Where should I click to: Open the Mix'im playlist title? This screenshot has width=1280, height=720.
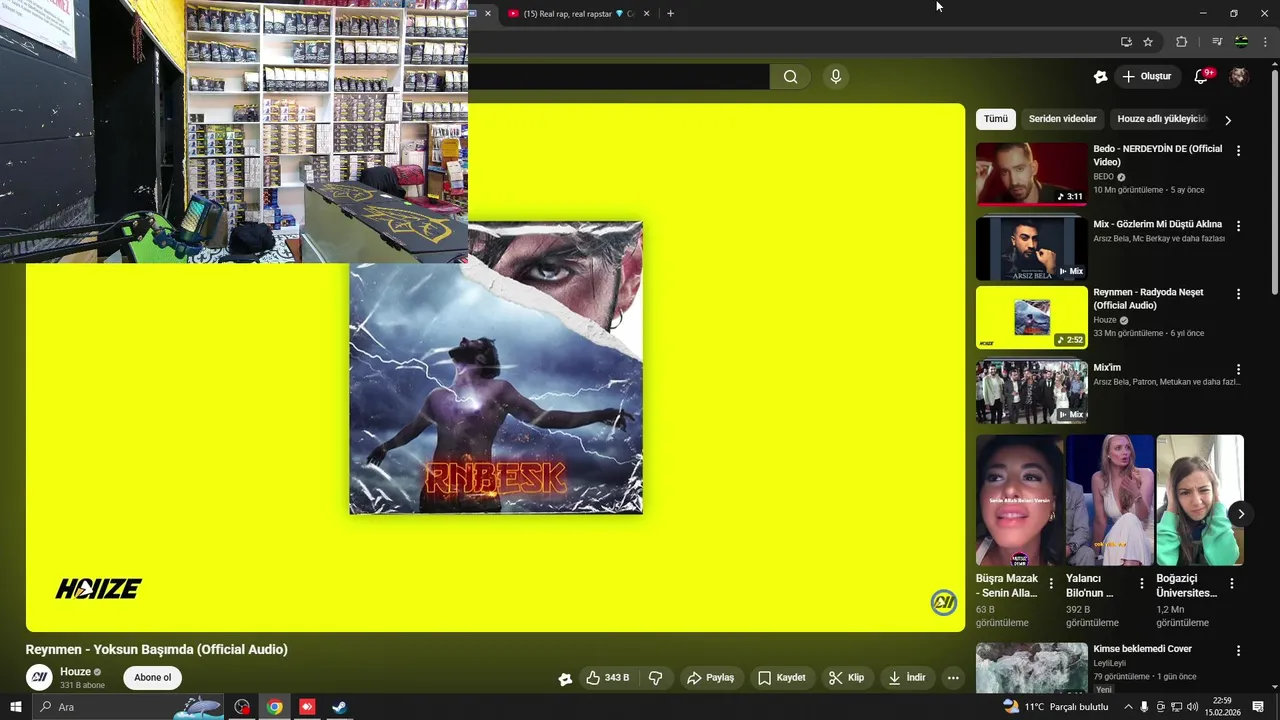pyautogui.click(x=1107, y=368)
